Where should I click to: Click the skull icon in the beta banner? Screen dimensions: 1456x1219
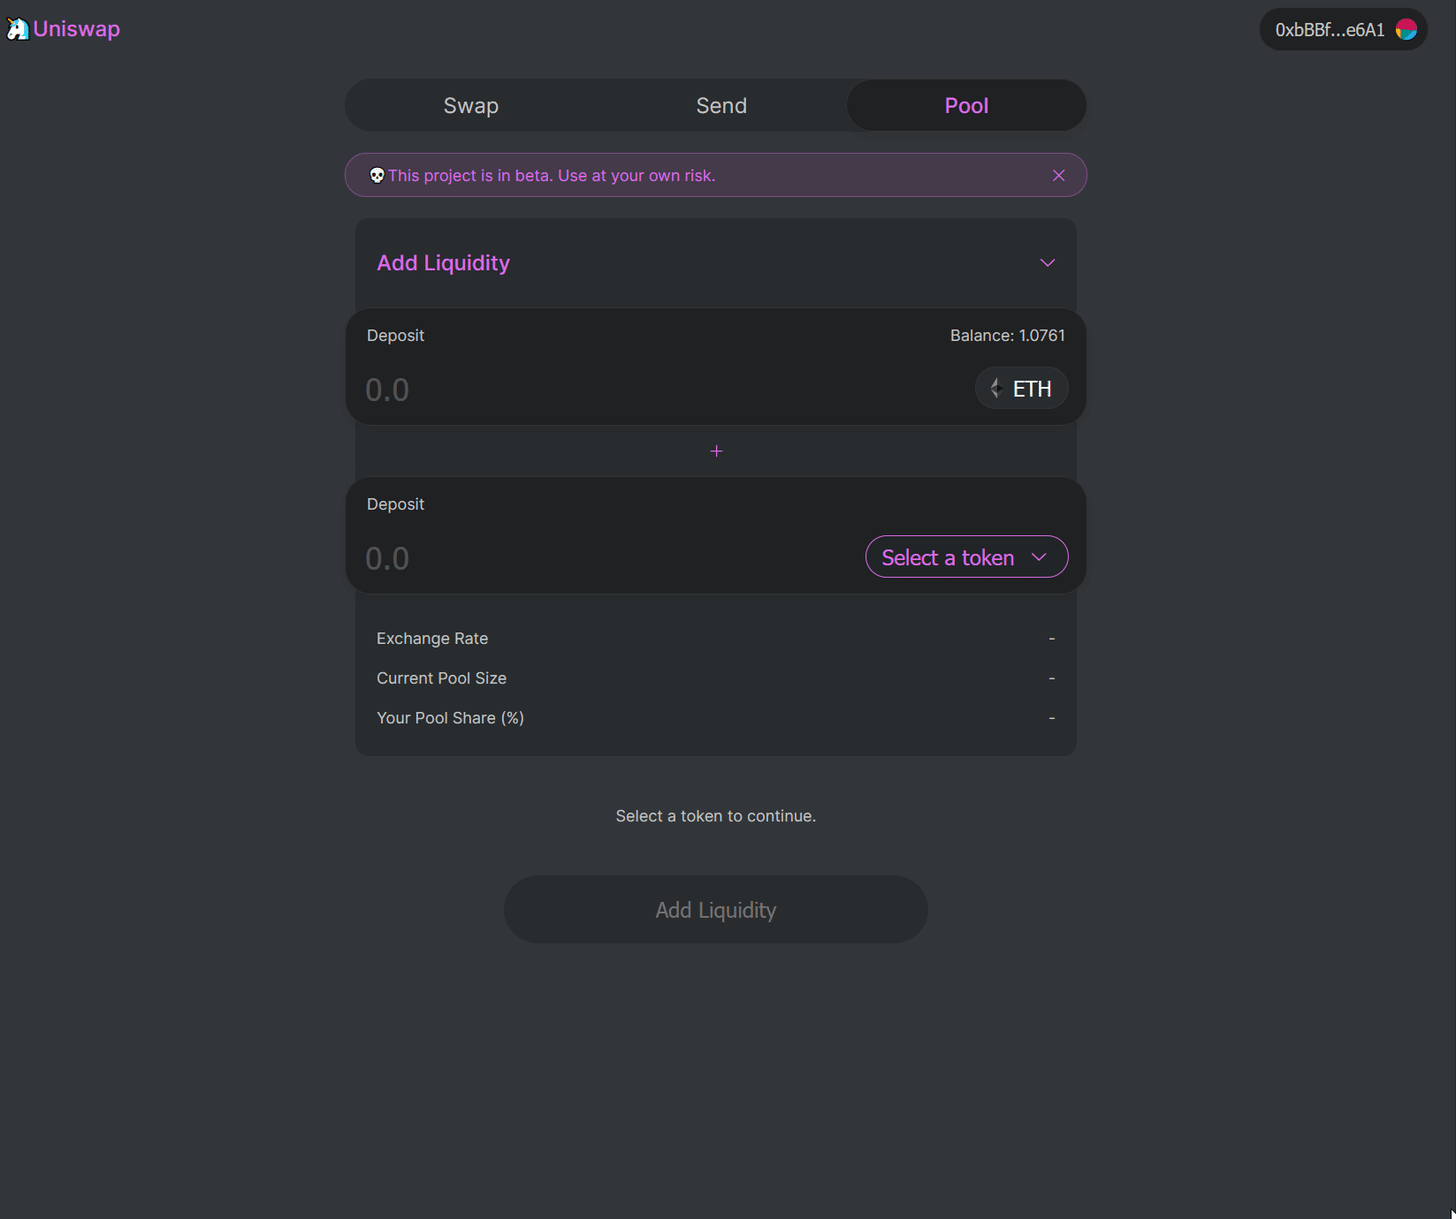coord(377,174)
